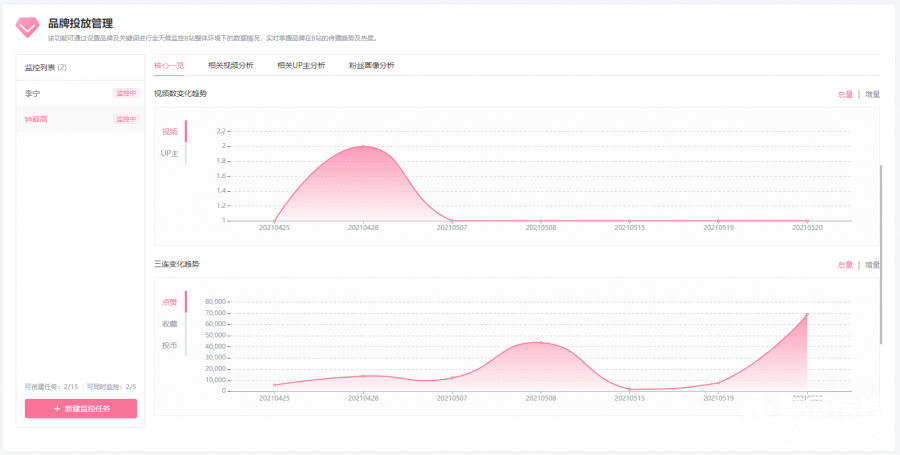Toggle the video trend chart to 增量
The width and height of the screenshot is (900, 455).
tap(872, 95)
